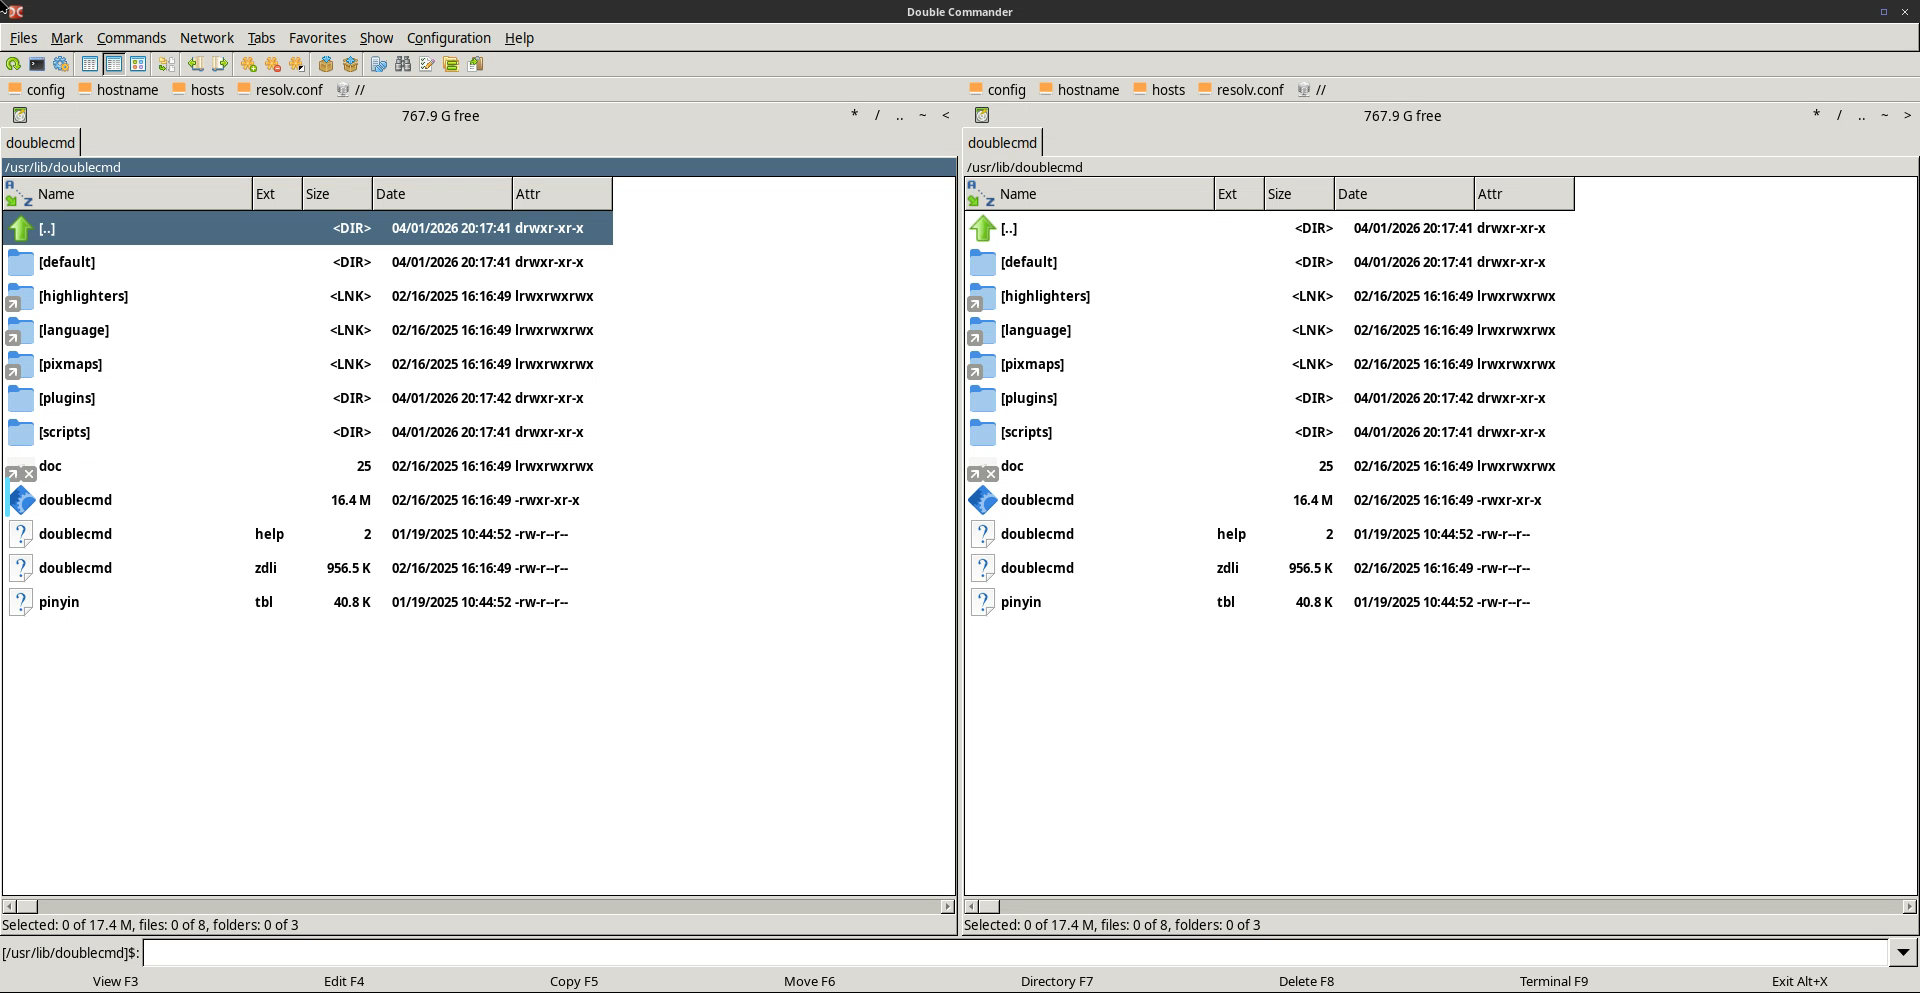Click the binoculars Search icon
This screenshot has height=993, width=1920.
tap(403, 64)
